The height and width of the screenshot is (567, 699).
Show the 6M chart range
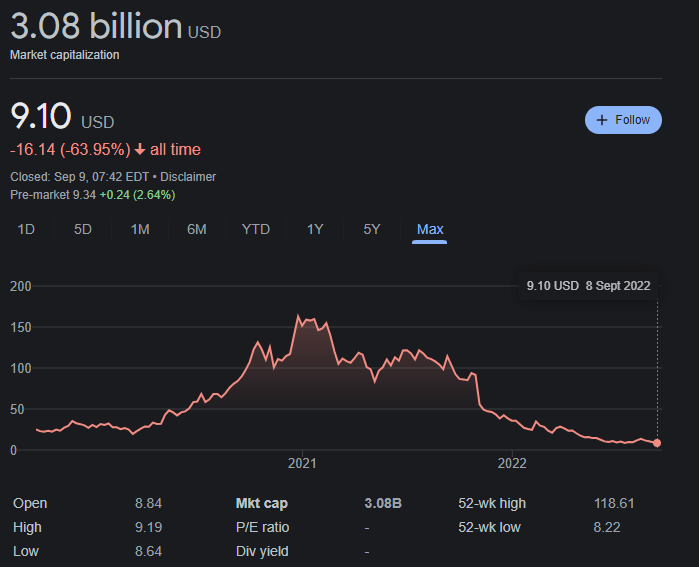point(197,229)
